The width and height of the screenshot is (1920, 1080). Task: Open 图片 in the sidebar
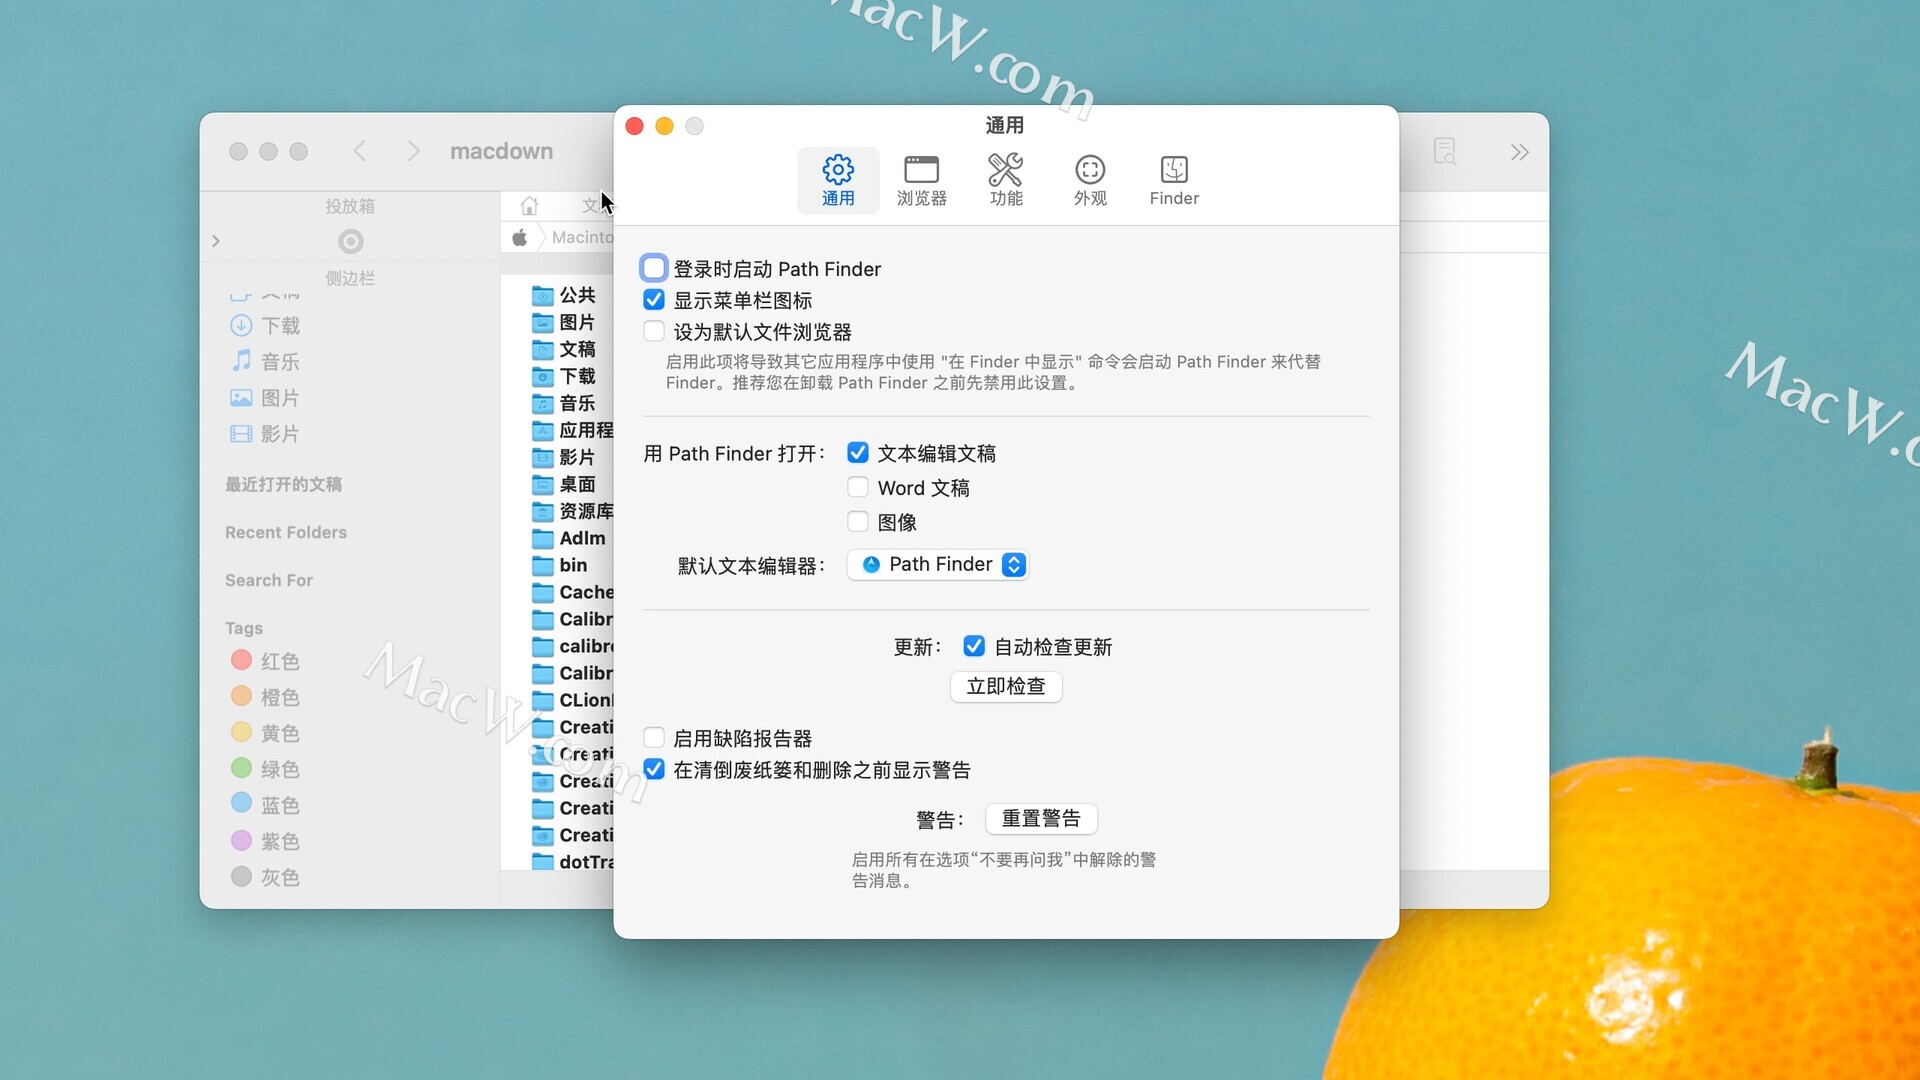[x=265, y=398]
